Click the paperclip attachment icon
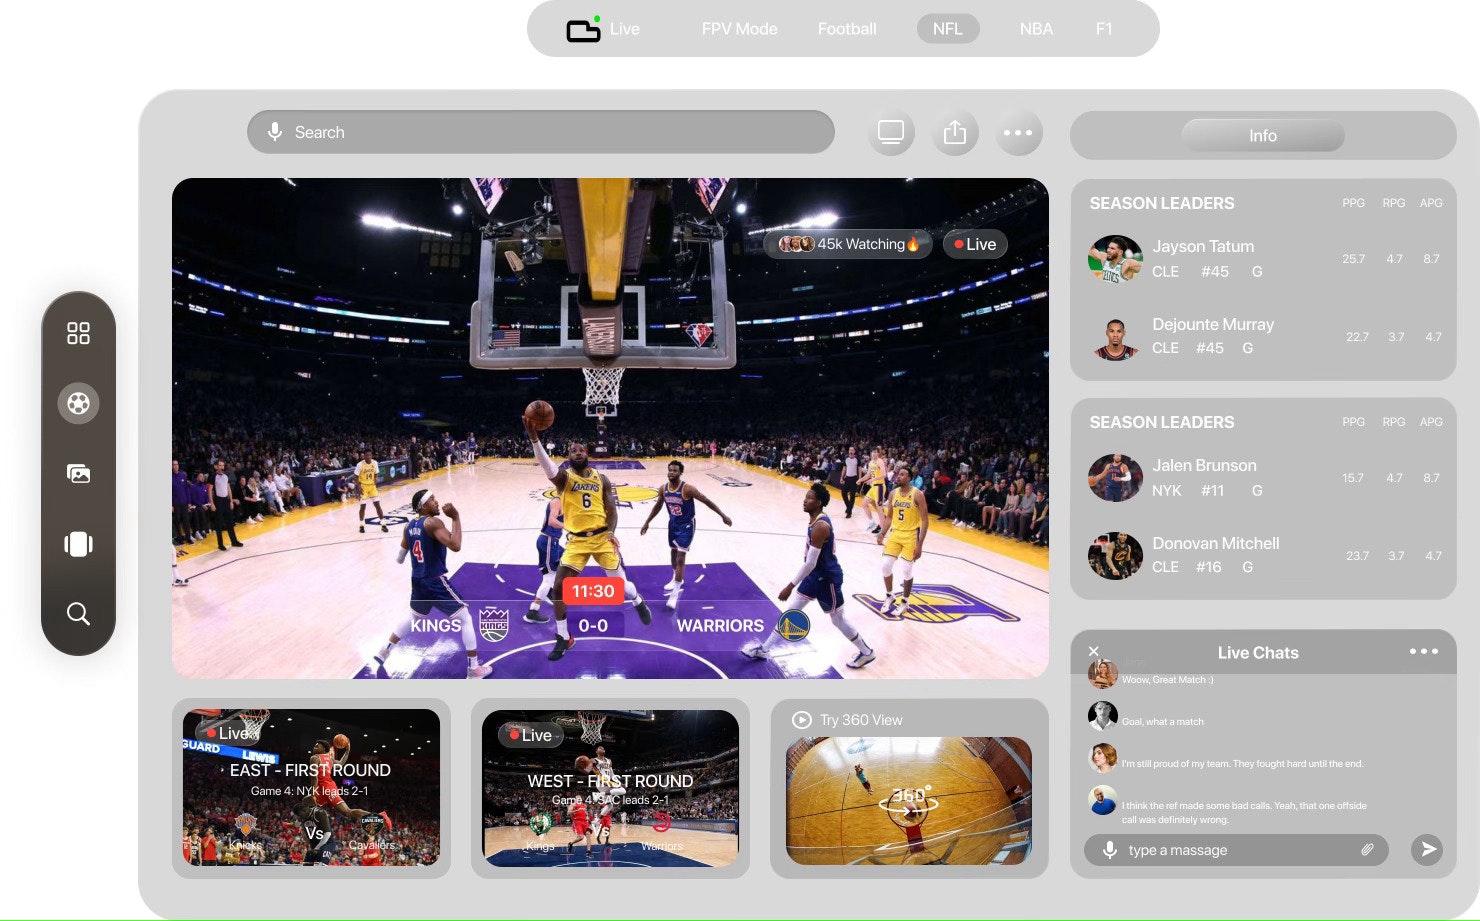This screenshot has height=921, width=1480. pos(1367,850)
